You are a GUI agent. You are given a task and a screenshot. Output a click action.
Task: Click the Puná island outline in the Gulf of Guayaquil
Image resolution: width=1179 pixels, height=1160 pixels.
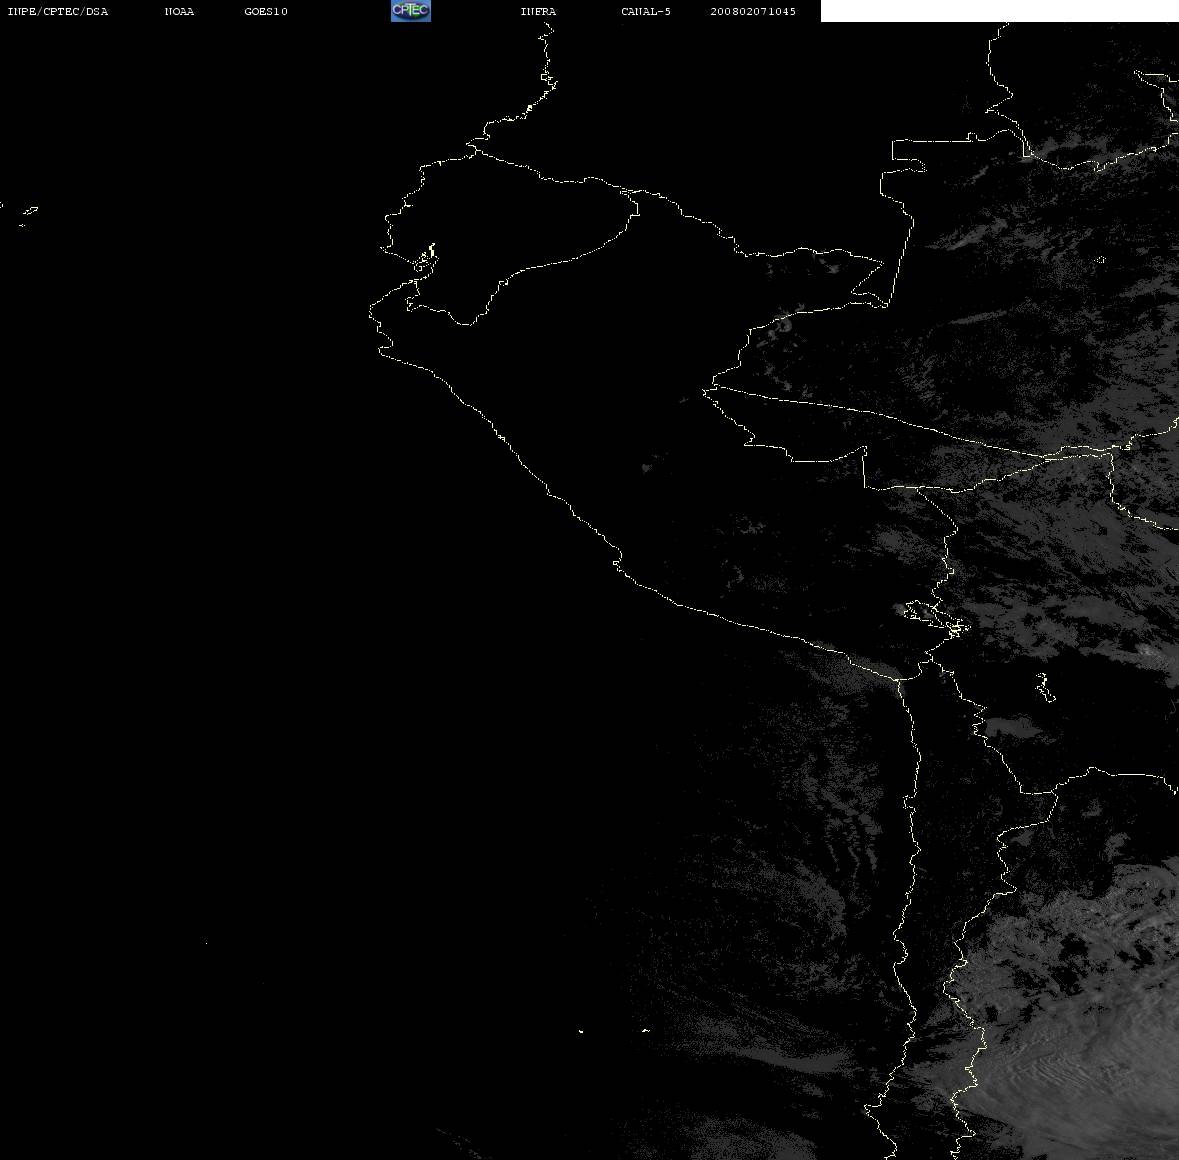pos(425,259)
